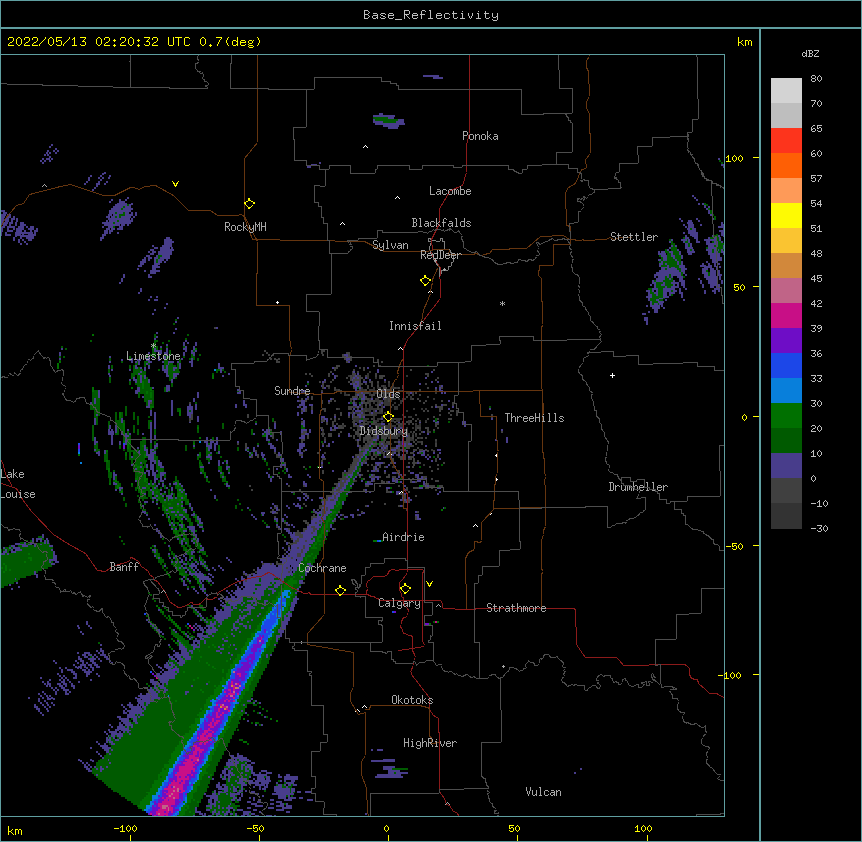Click the yellow V marker northwest of RockyMH
This screenshot has width=862, height=842.
click(x=175, y=184)
